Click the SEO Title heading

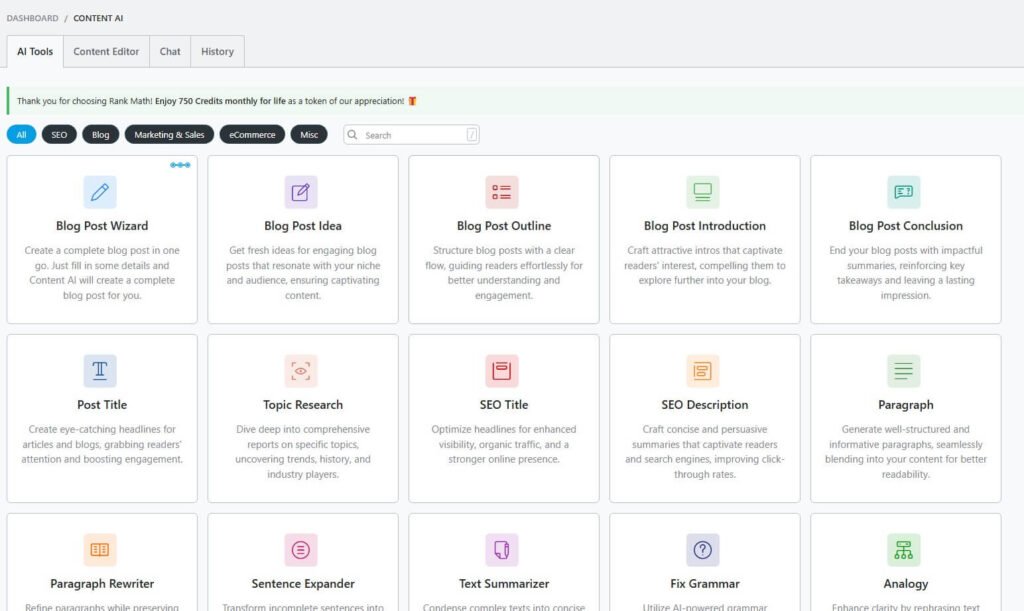pos(504,405)
